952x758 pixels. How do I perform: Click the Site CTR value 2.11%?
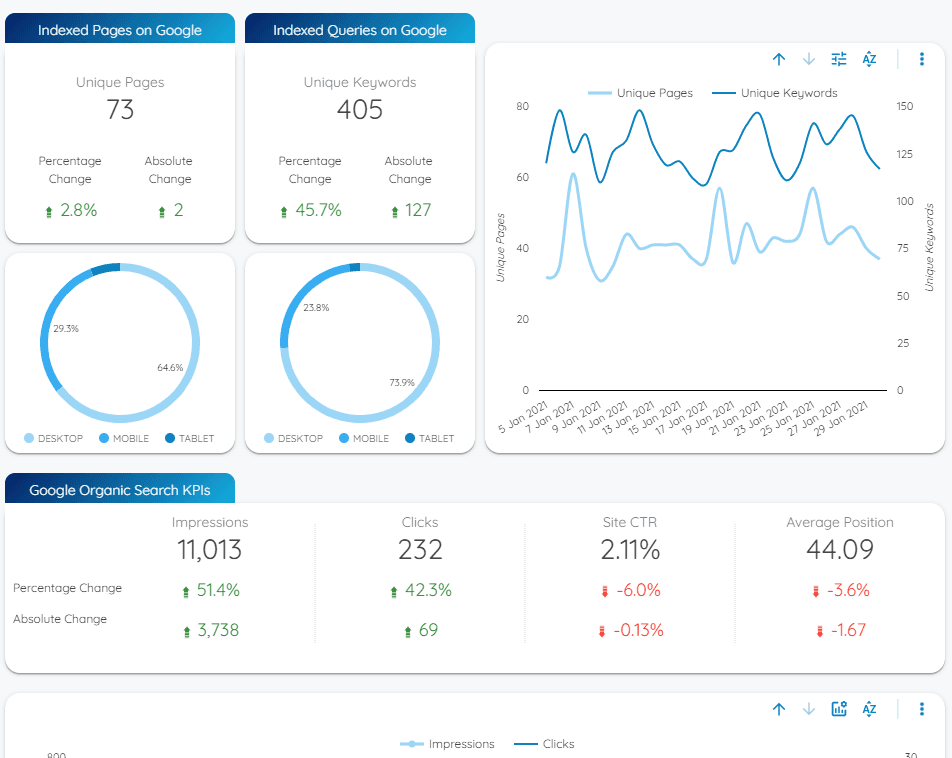click(630, 550)
